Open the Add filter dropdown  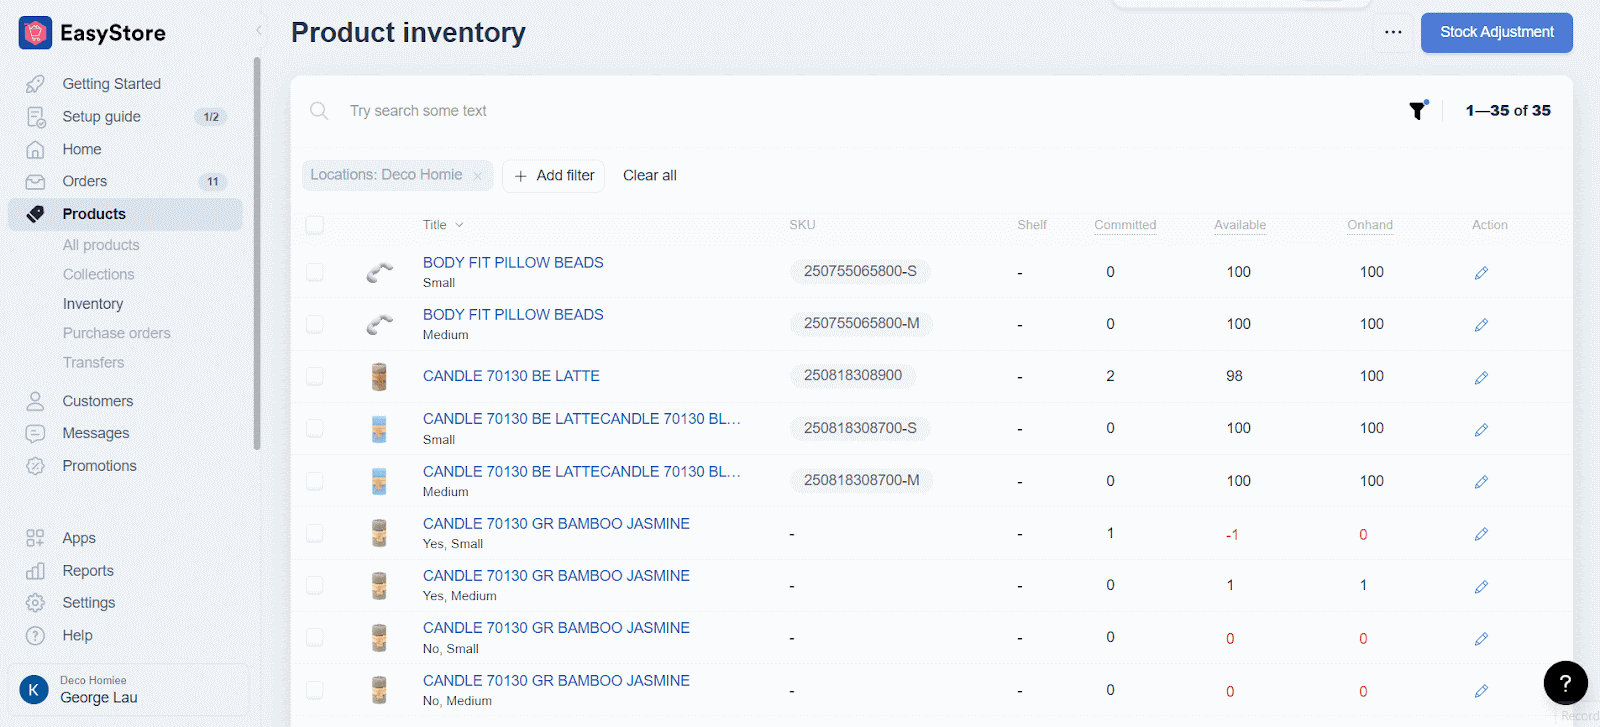[553, 176]
